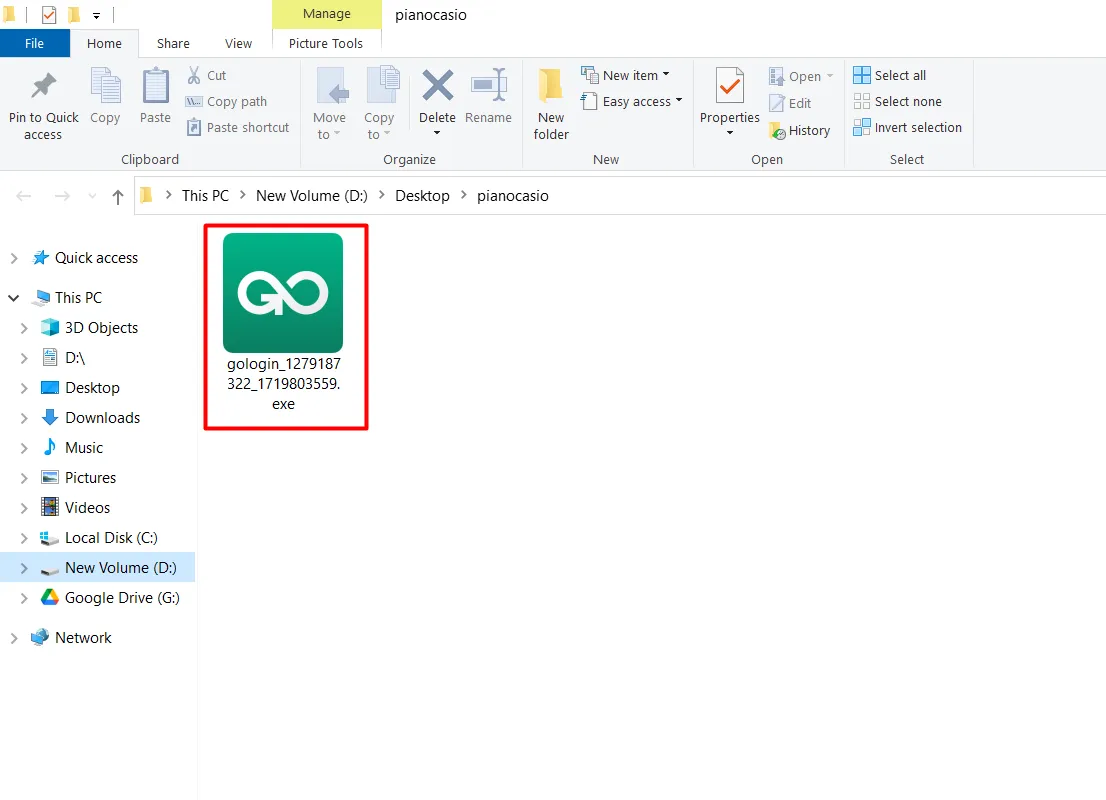Switch to the View ribbon tab
1106x800 pixels.
(x=238, y=44)
